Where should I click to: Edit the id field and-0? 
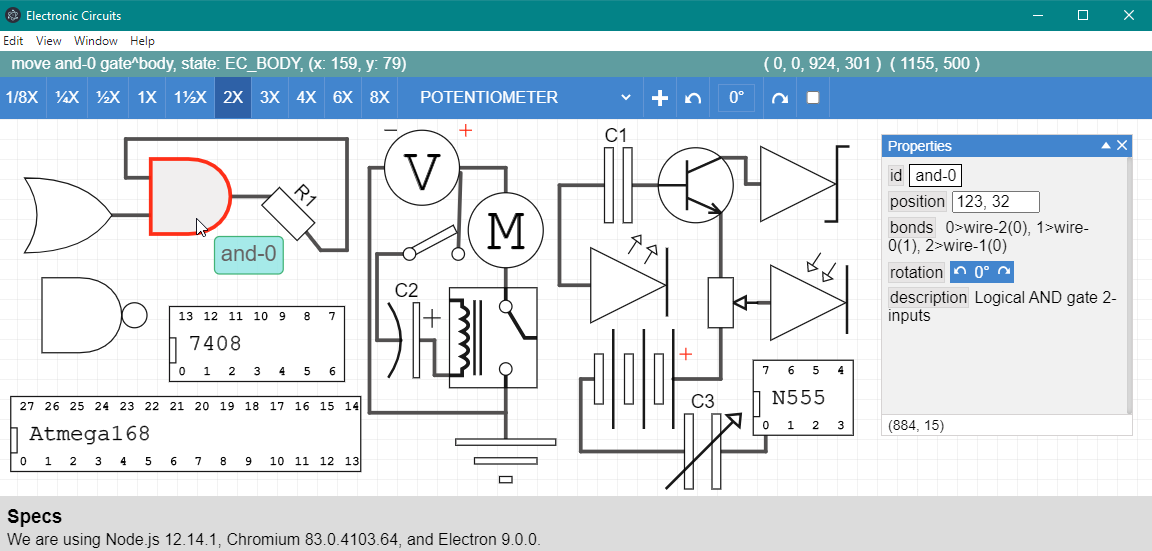[935, 176]
